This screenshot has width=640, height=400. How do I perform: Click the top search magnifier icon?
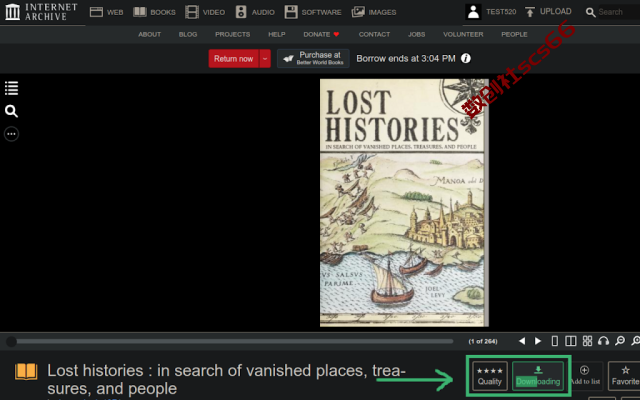pyautogui.click(x=590, y=12)
